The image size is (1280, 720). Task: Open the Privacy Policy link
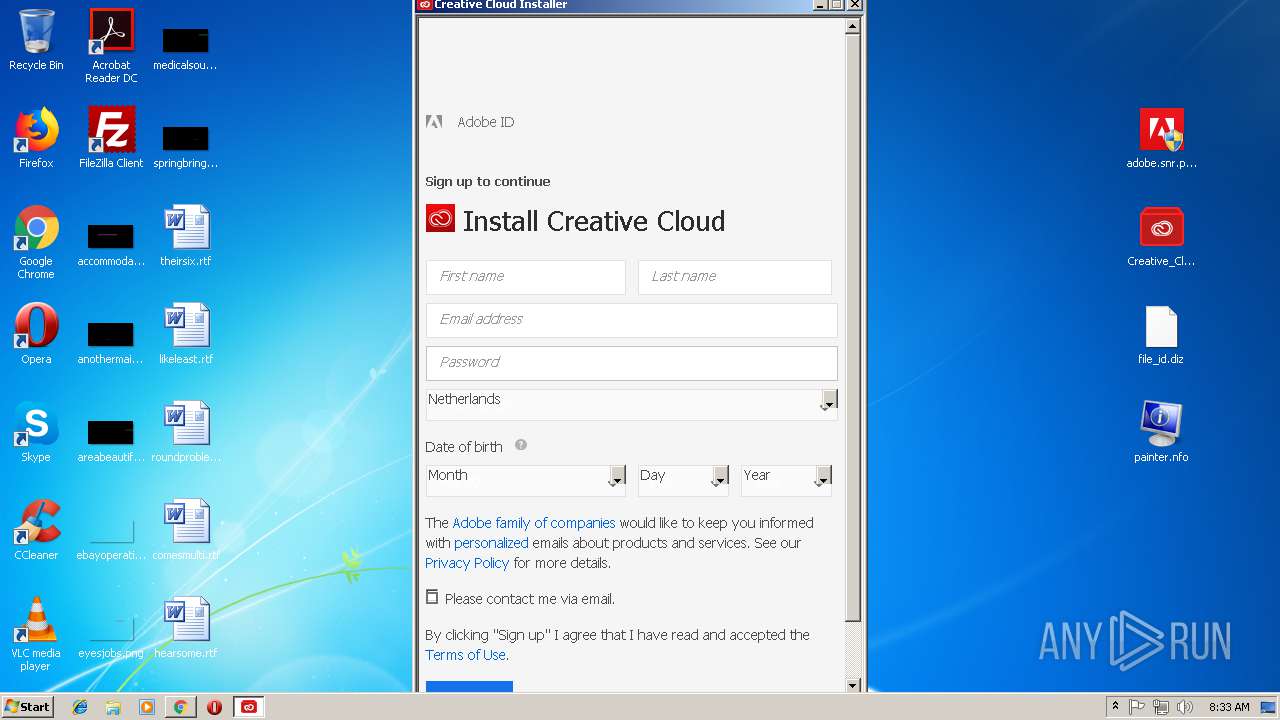(467, 563)
